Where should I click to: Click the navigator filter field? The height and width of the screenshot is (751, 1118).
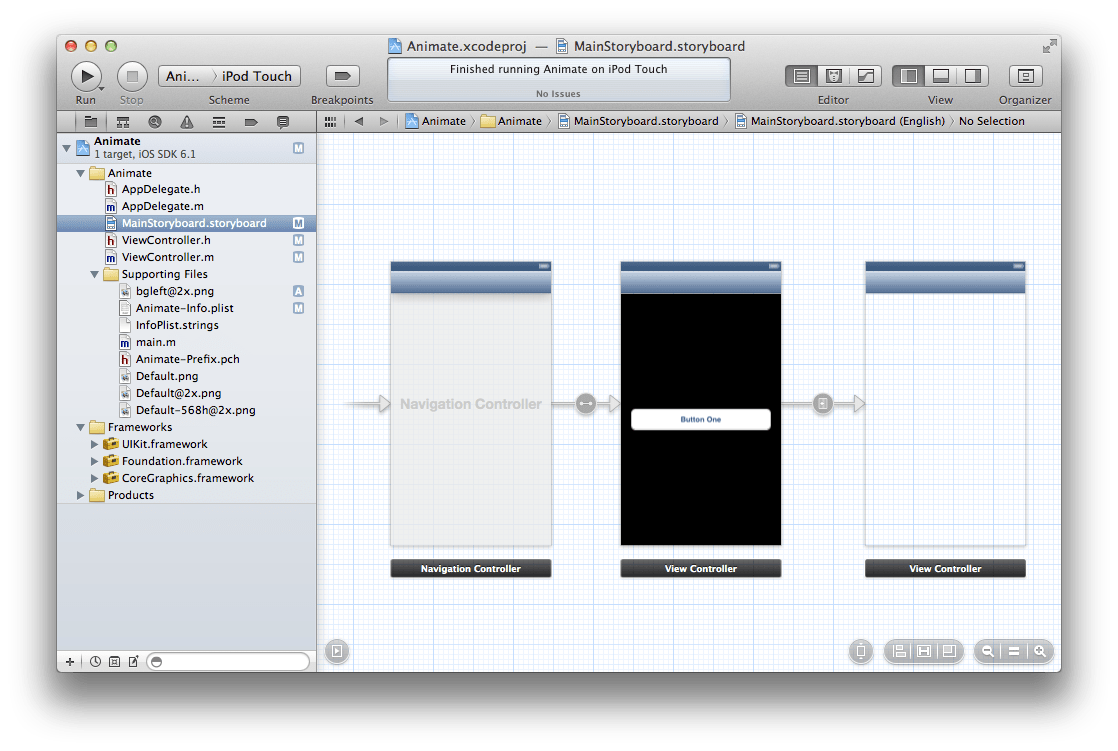pos(228,662)
